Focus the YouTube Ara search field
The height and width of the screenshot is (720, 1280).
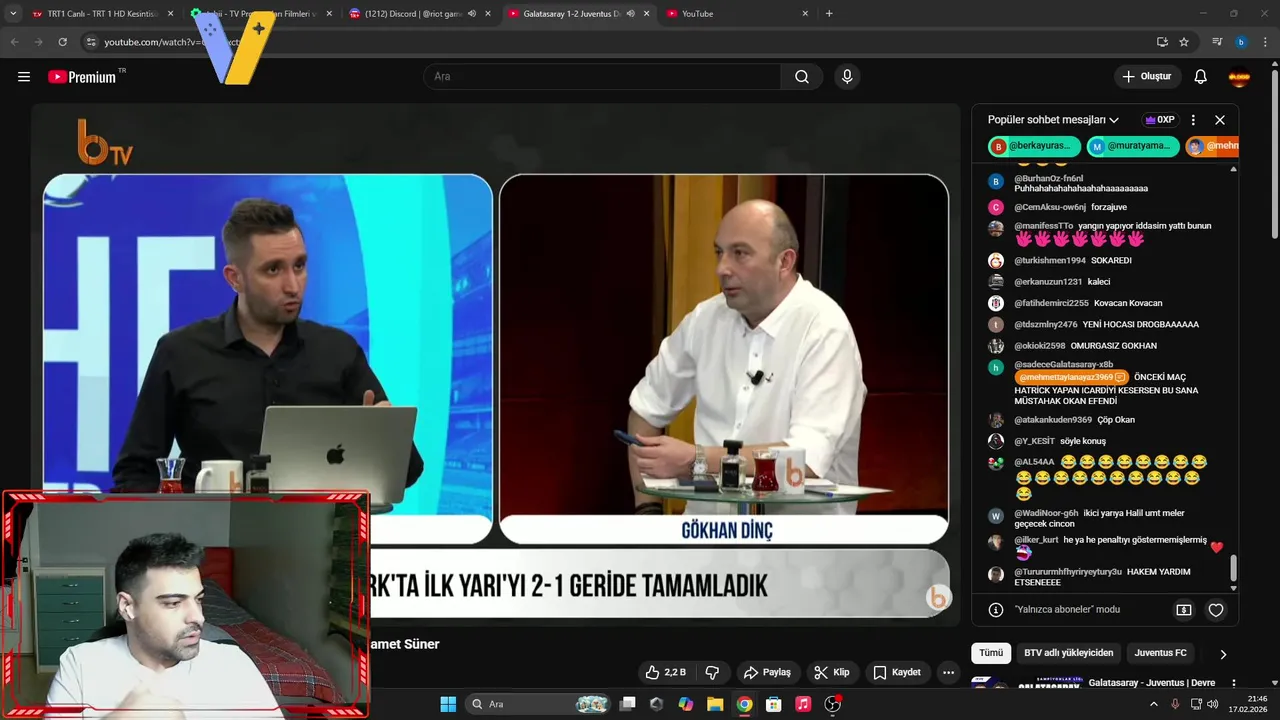click(602, 77)
